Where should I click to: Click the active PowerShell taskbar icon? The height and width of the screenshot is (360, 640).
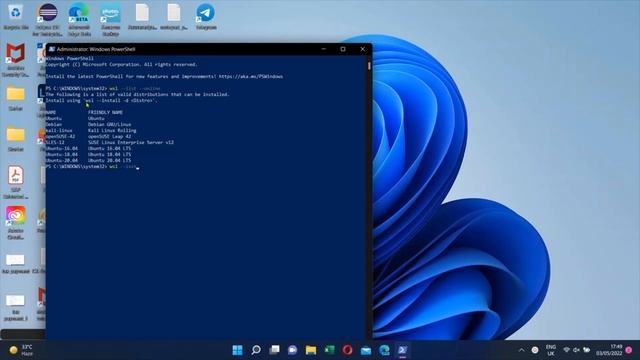(x=402, y=350)
